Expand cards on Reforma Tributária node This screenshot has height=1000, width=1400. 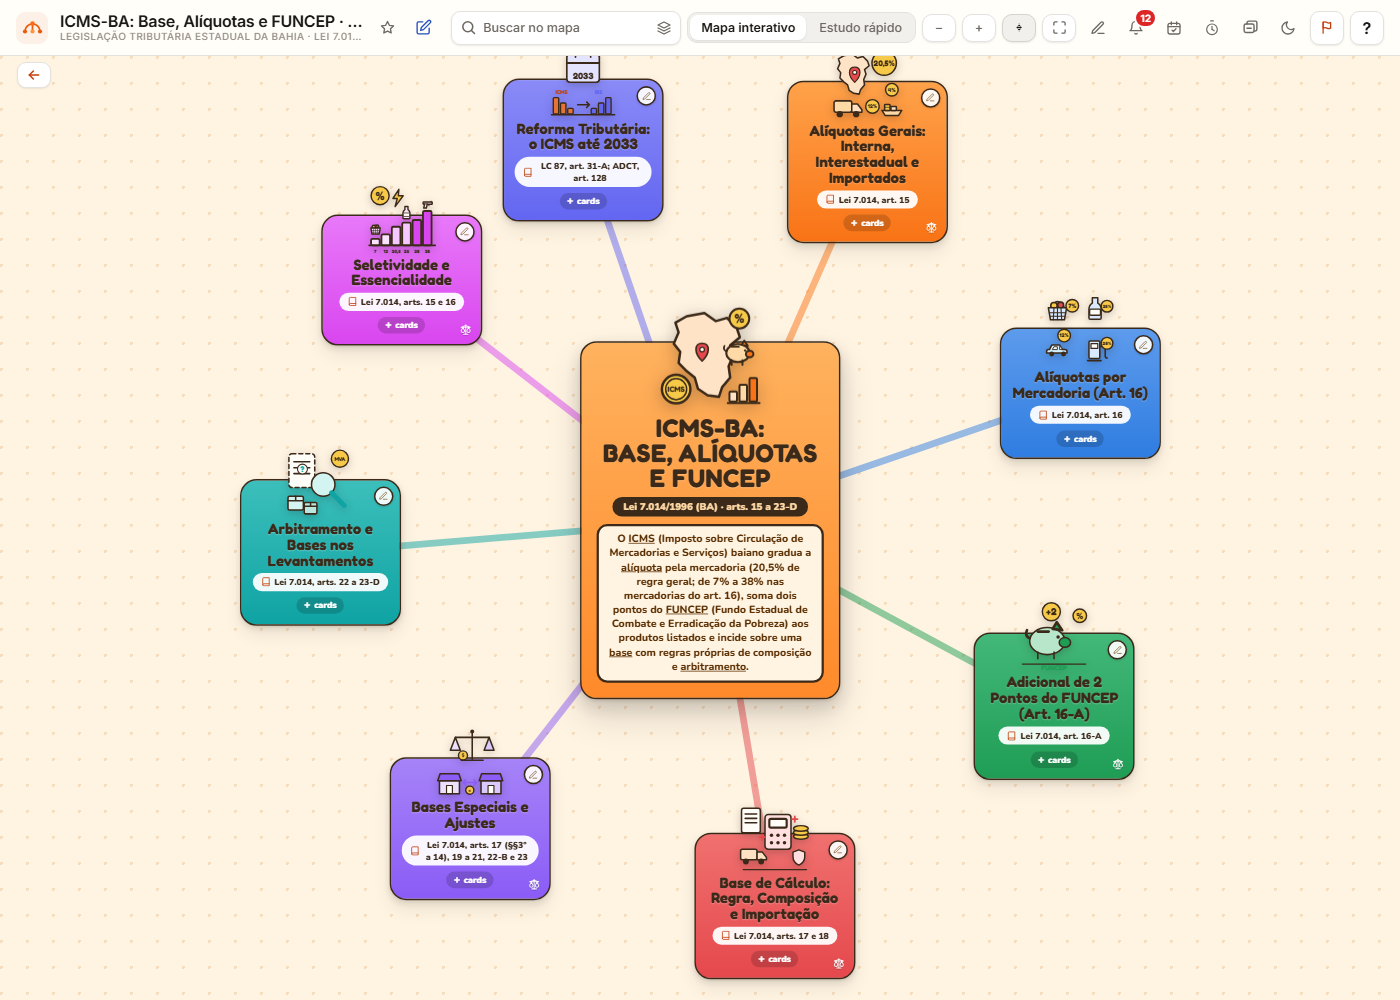pos(583,201)
